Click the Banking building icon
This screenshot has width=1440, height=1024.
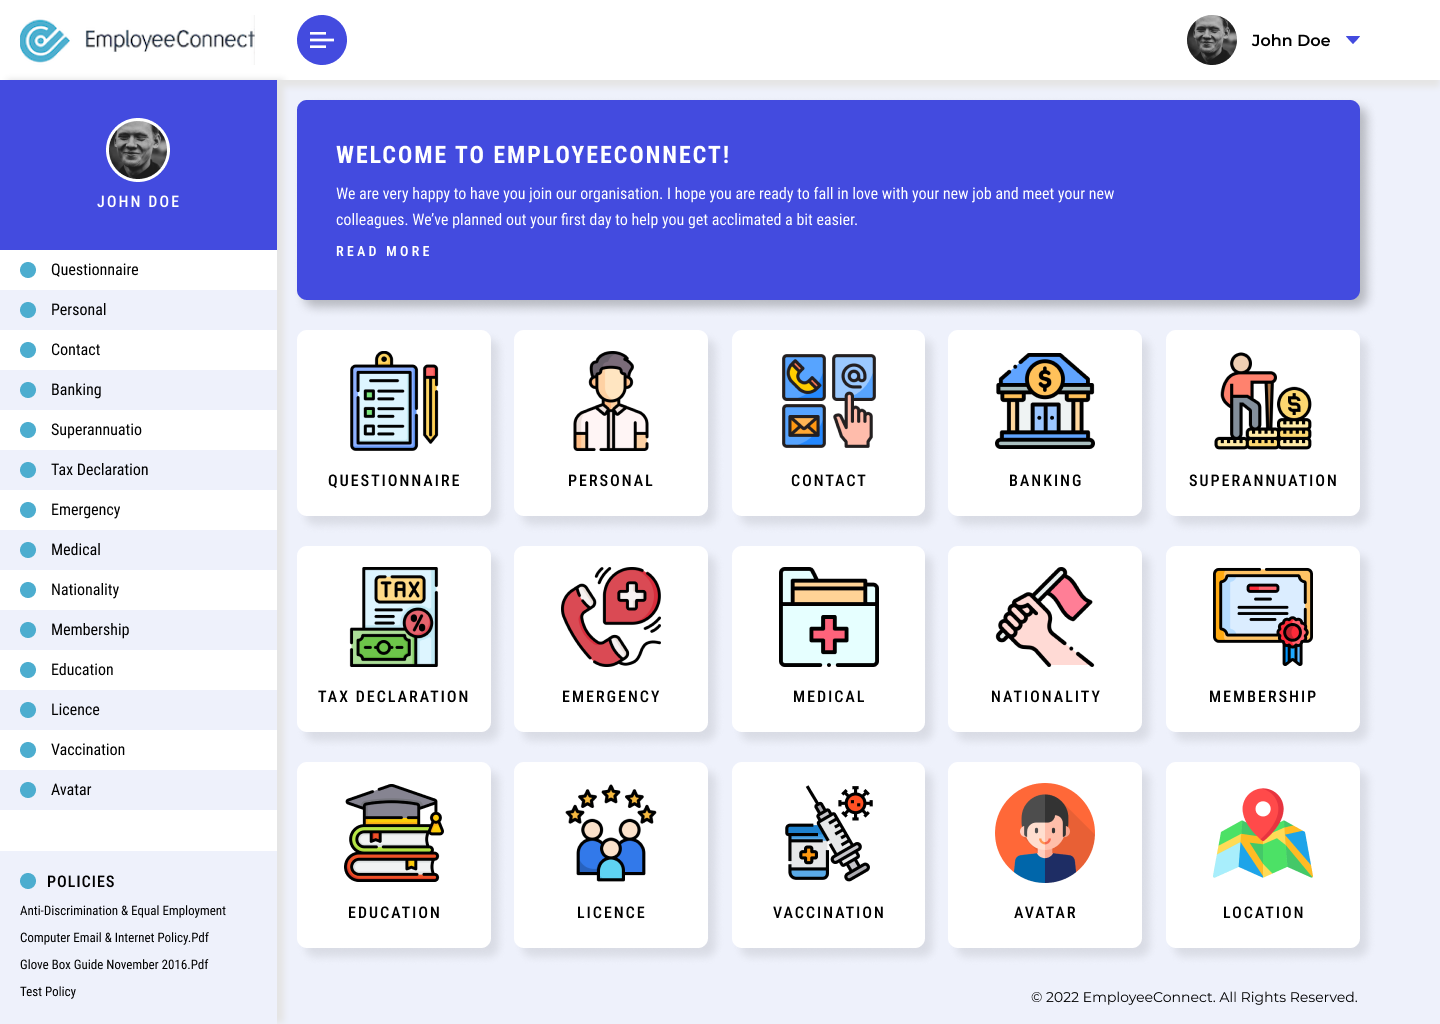pyautogui.click(x=1045, y=401)
